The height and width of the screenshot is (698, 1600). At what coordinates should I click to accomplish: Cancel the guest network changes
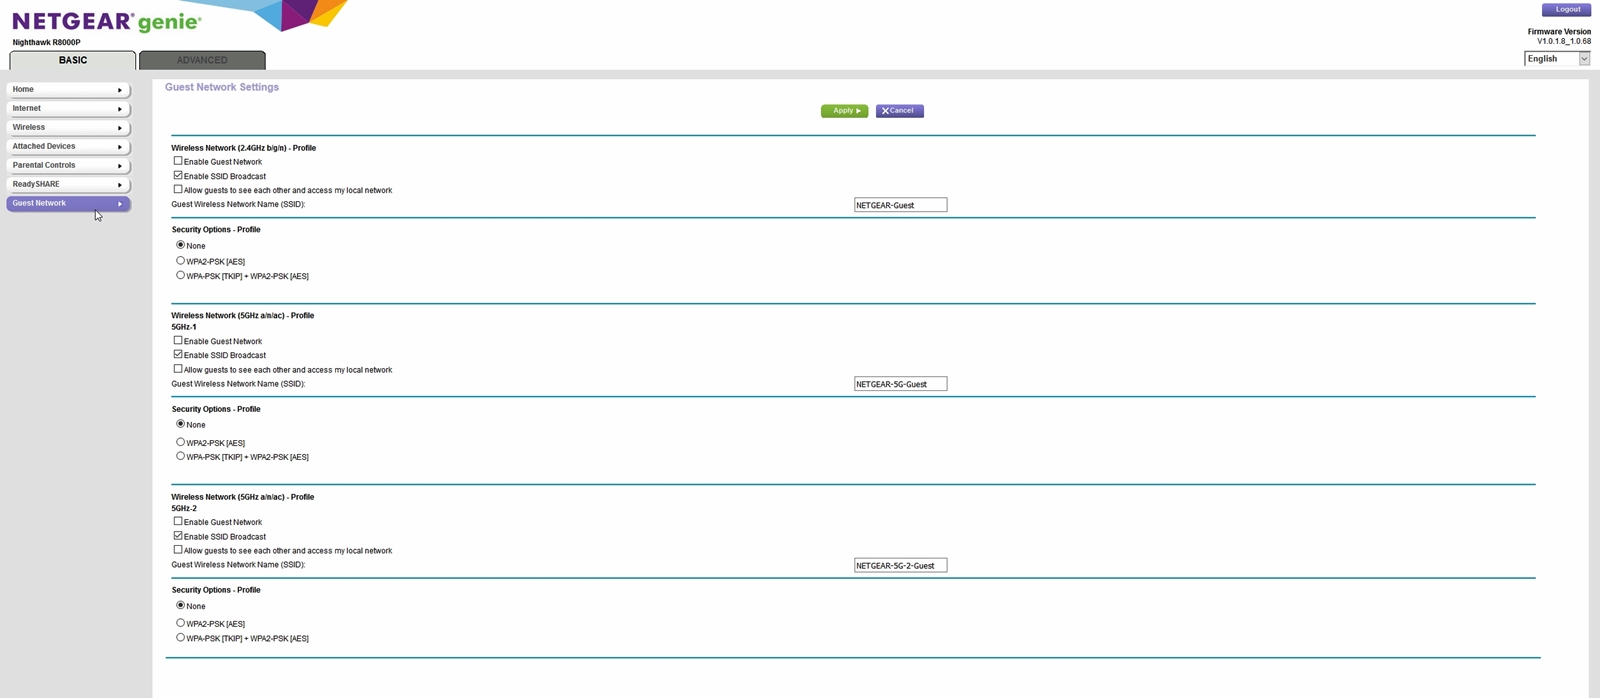click(899, 111)
